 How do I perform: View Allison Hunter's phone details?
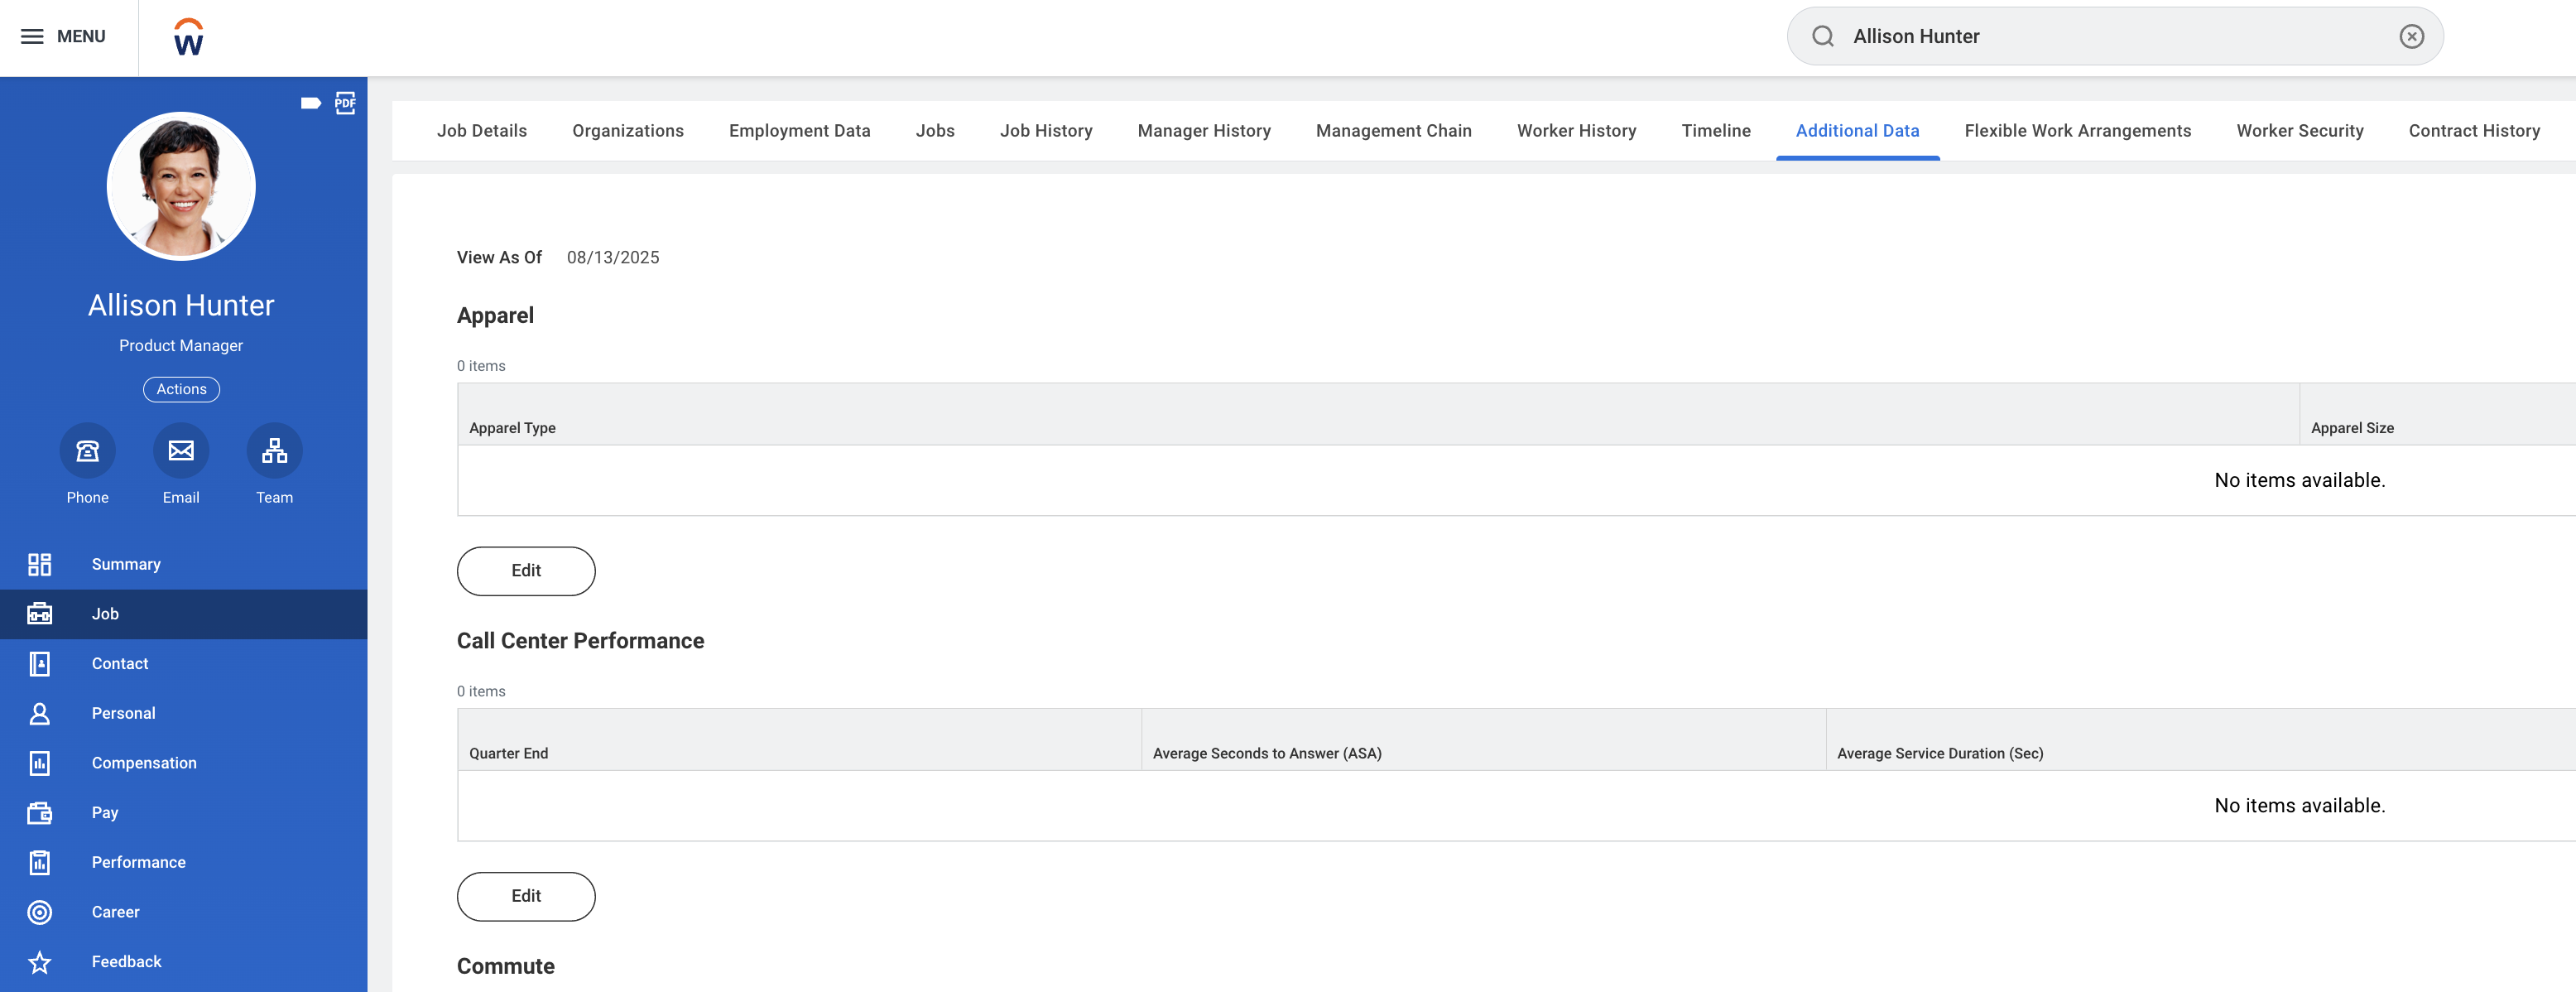(87, 451)
